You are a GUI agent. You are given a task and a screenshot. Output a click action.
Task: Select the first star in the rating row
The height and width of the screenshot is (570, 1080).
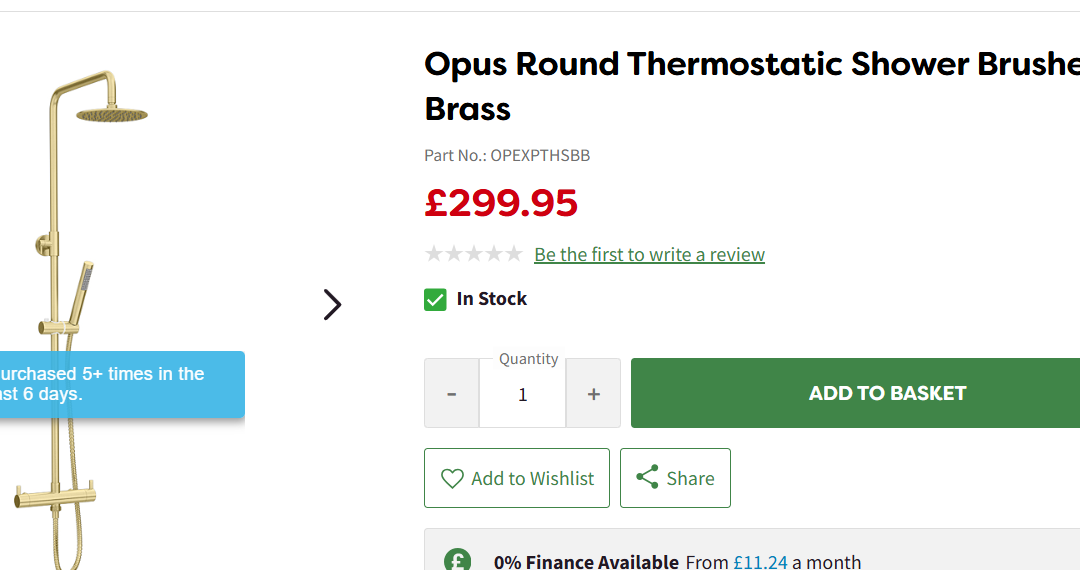click(x=434, y=254)
